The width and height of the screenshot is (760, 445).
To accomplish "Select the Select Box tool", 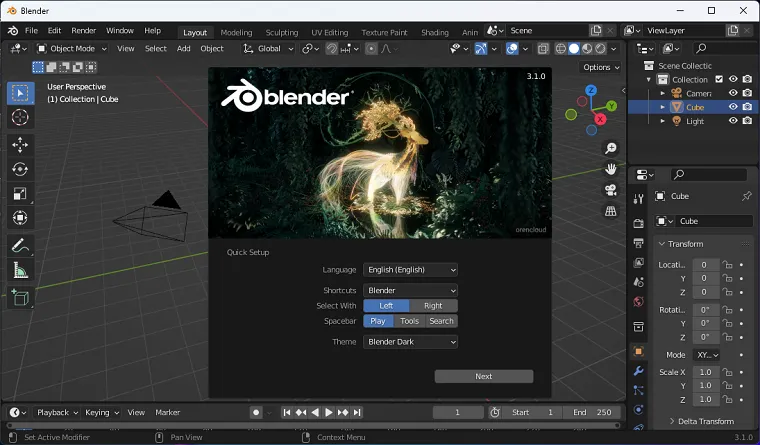I will (x=20, y=93).
